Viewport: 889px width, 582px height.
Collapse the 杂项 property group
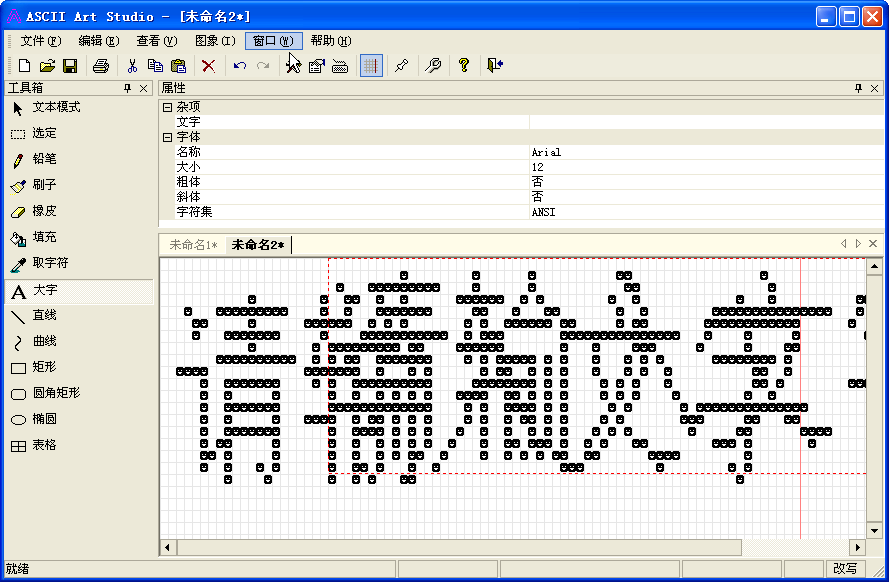(167, 107)
